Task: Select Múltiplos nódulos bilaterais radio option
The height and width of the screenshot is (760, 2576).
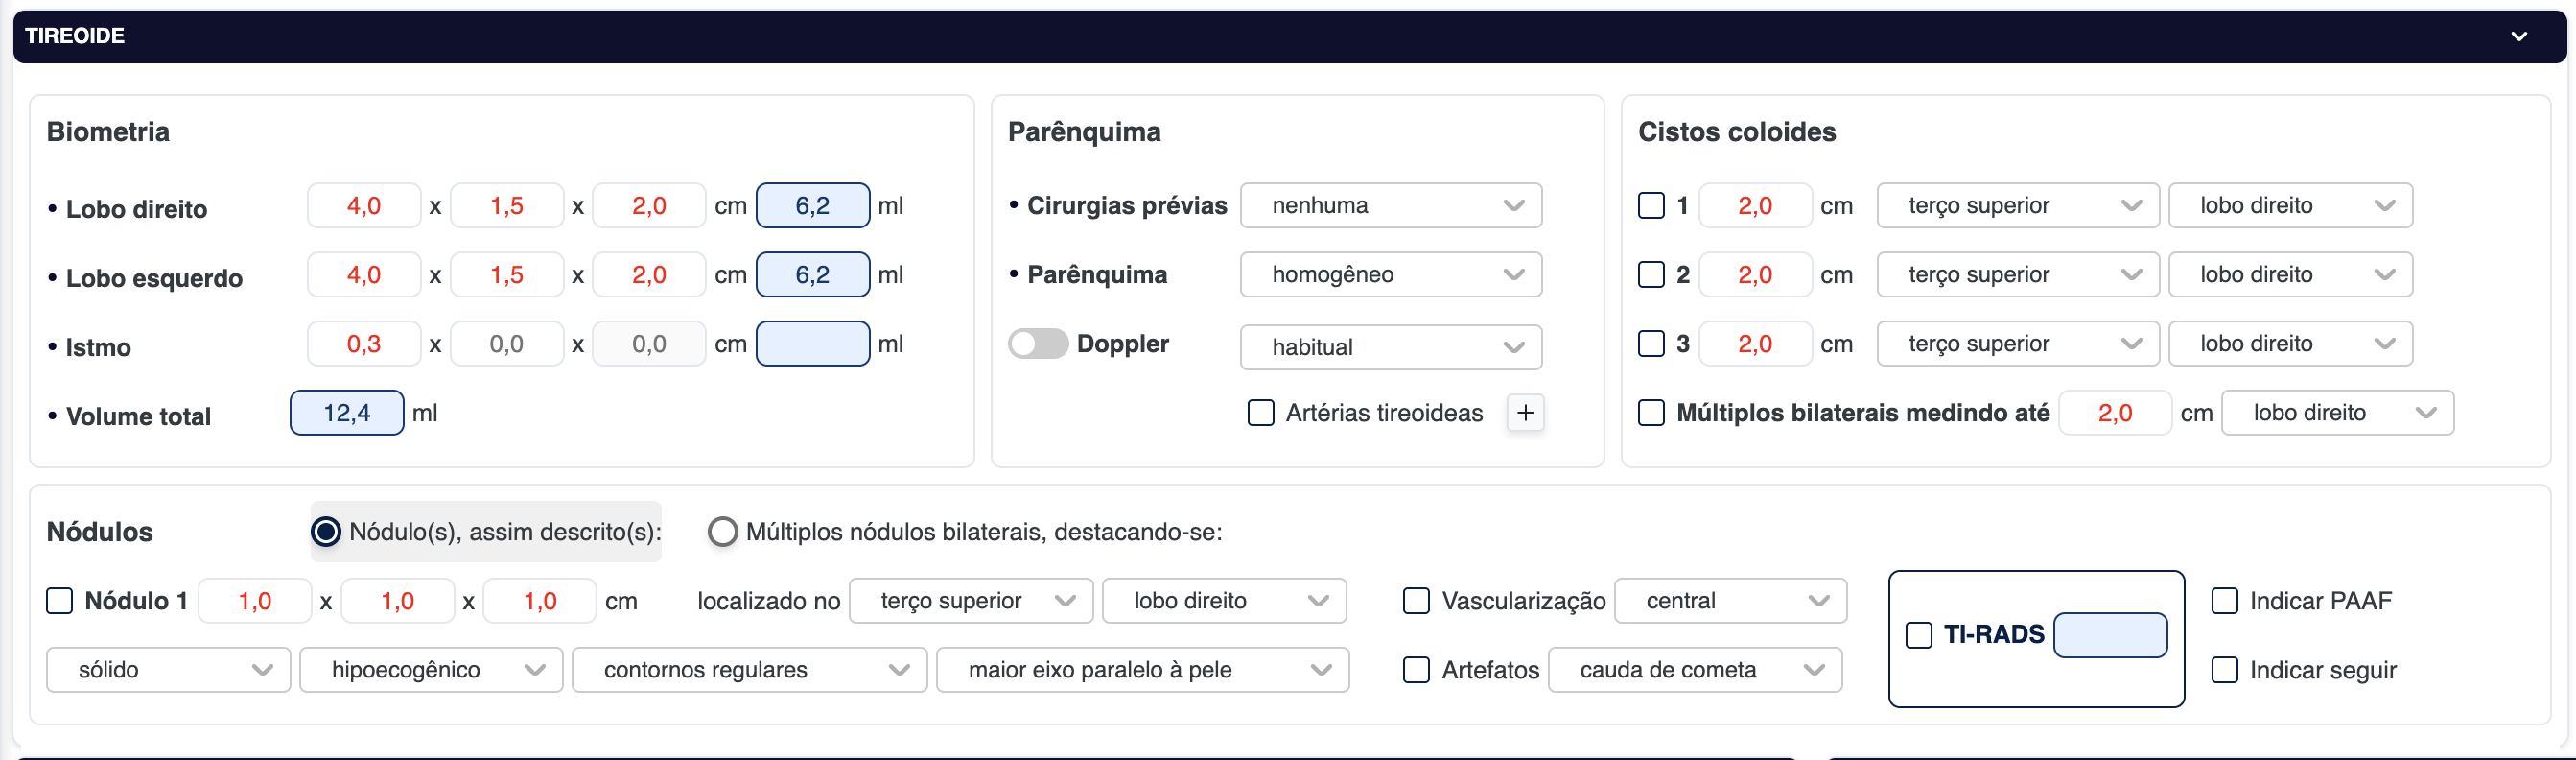Action: coord(722,532)
